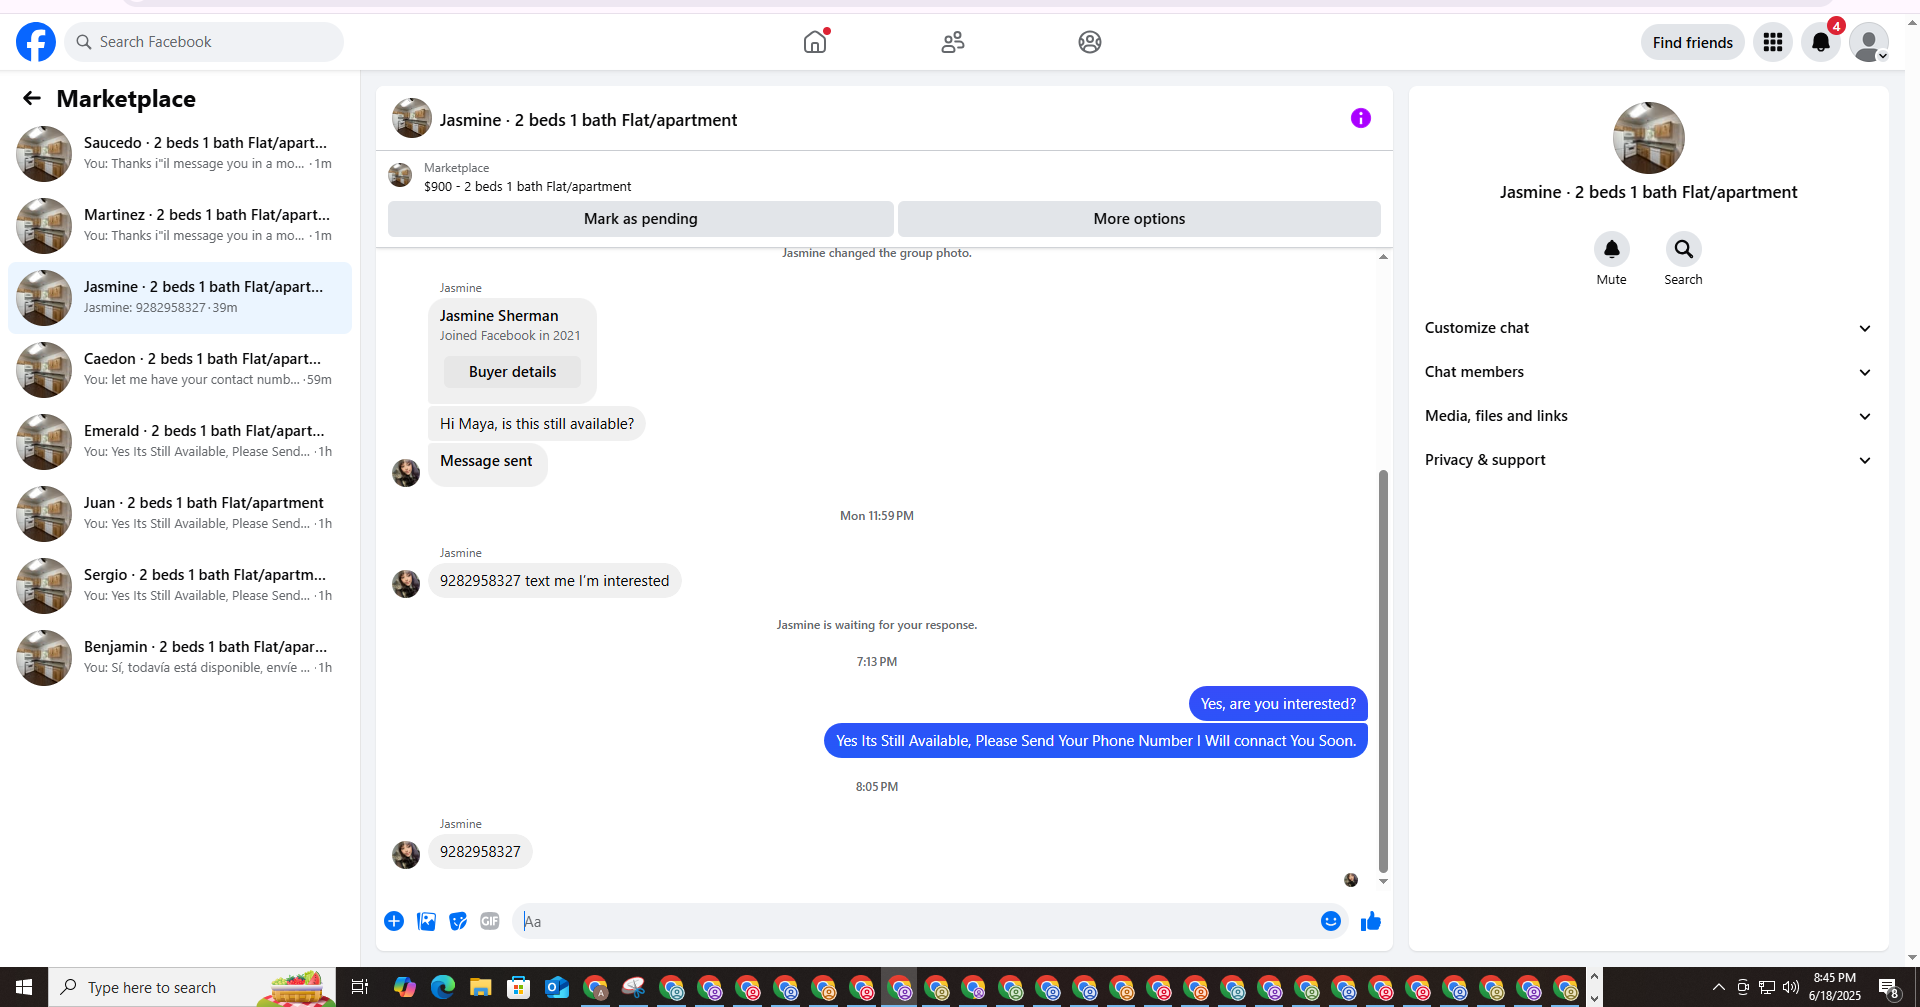Open Outlook from the taskbar
The width and height of the screenshot is (1920, 1007).
pyautogui.click(x=557, y=987)
